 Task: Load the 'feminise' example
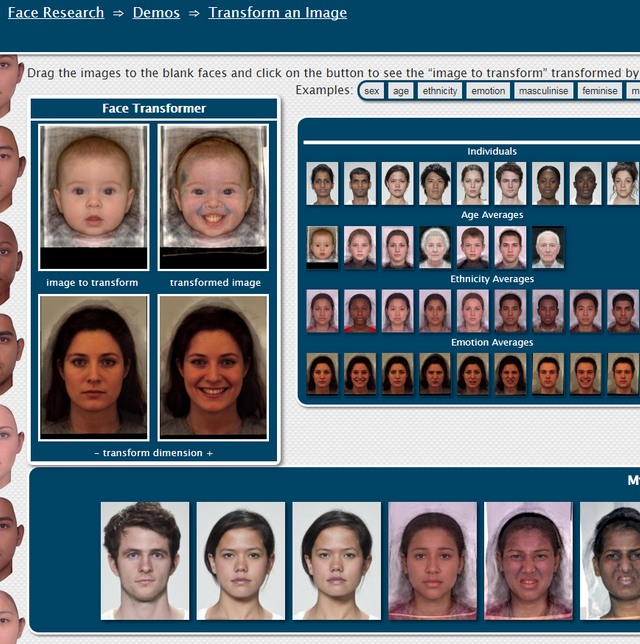[600, 91]
